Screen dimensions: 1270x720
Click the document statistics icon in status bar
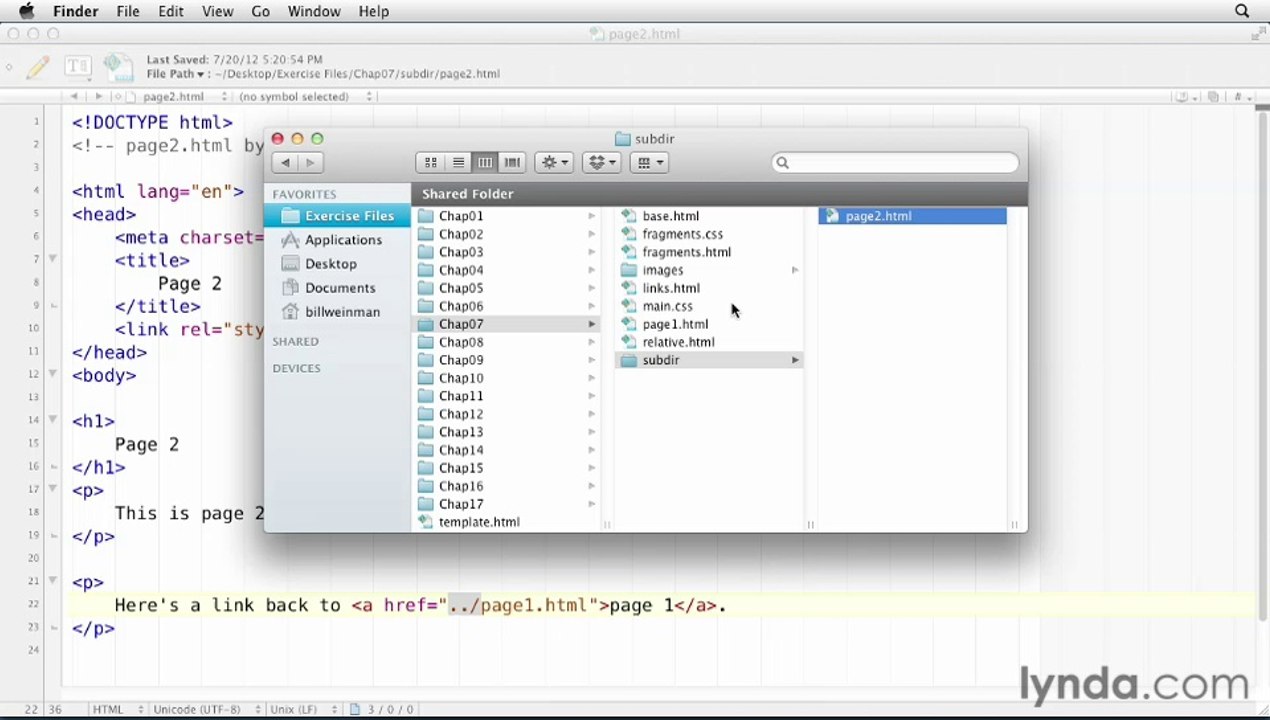pos(355,710)
